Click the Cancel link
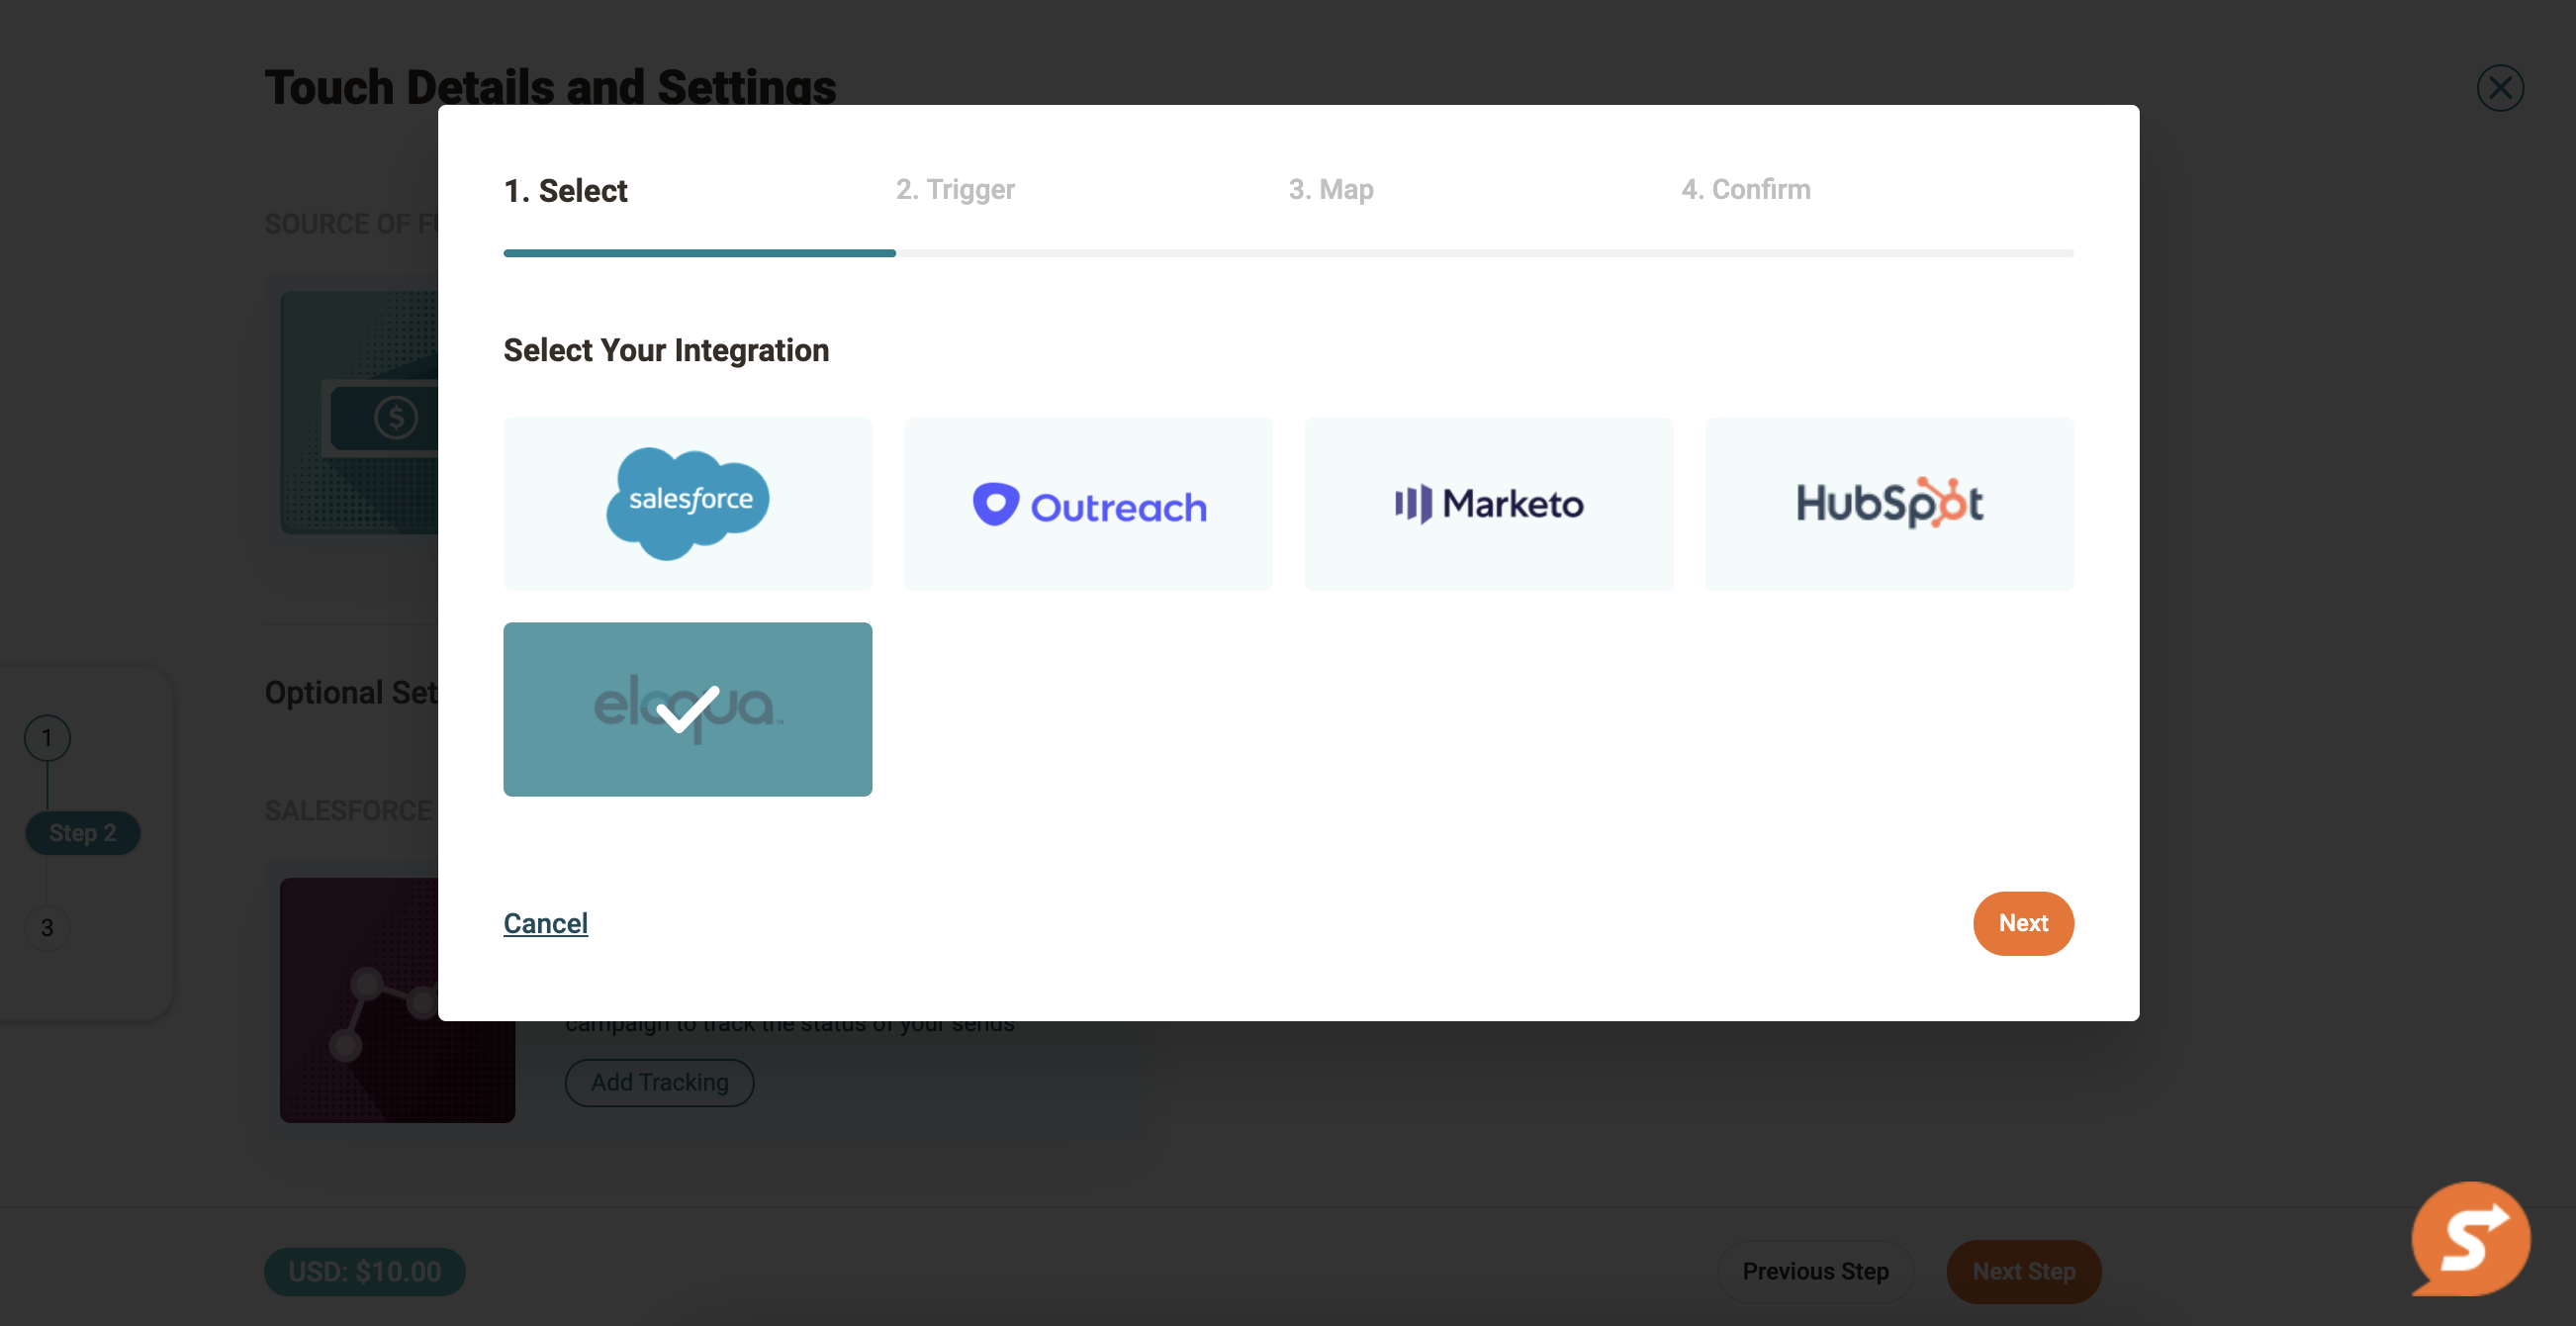Image resolution: width=2576 pixels, height=1326 pixels. [x=545, y=922]
